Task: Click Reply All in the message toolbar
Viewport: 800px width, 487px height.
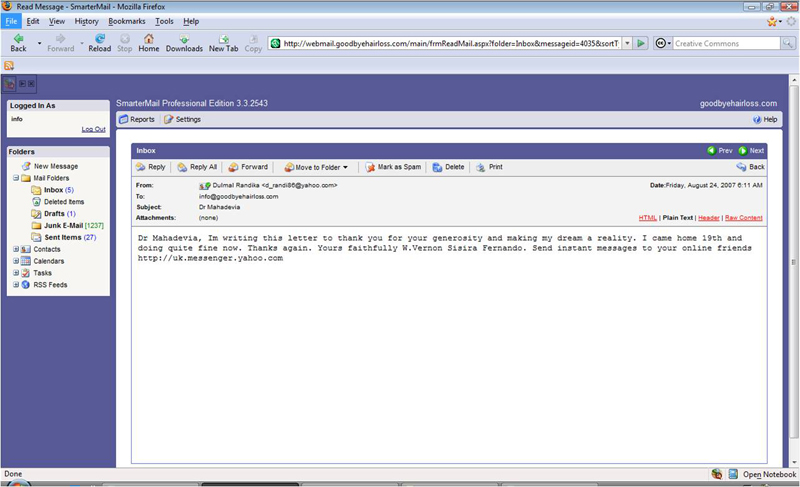Action: click(197, 167)
